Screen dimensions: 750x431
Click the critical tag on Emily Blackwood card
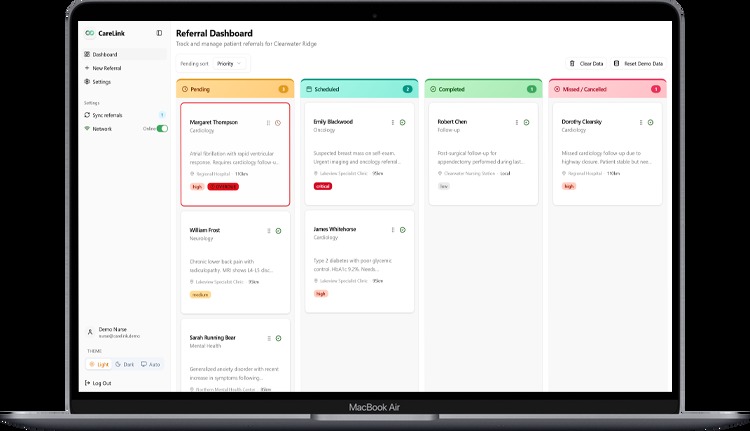click(x=323, y=186)
